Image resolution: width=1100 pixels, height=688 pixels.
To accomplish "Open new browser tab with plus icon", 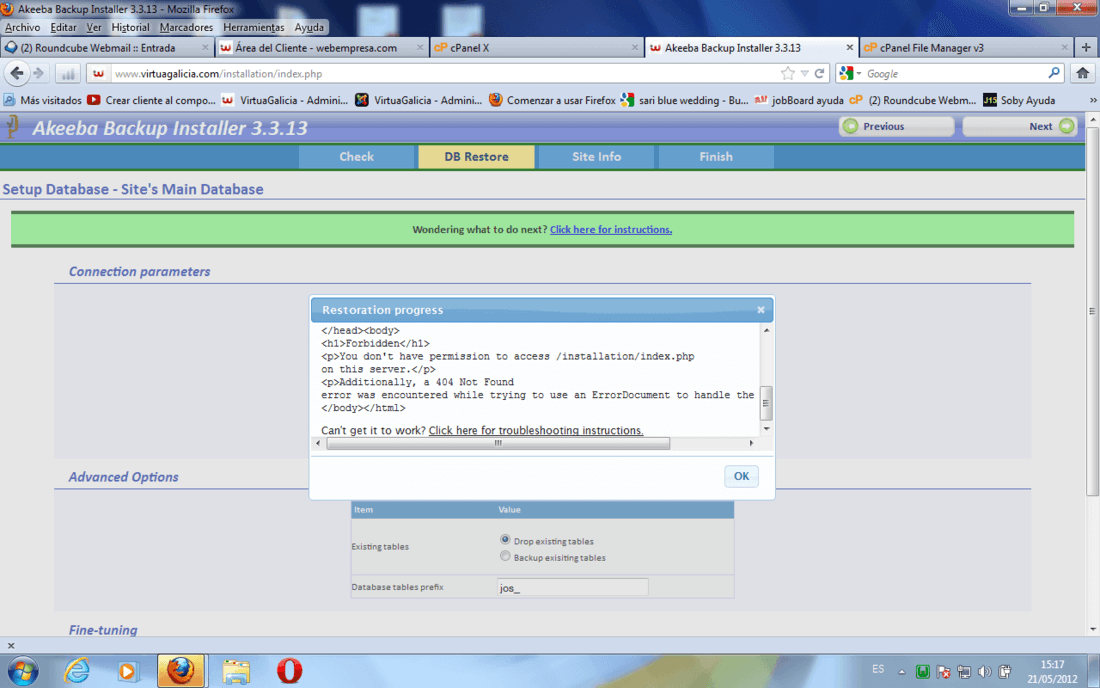I will (1086, 48).
